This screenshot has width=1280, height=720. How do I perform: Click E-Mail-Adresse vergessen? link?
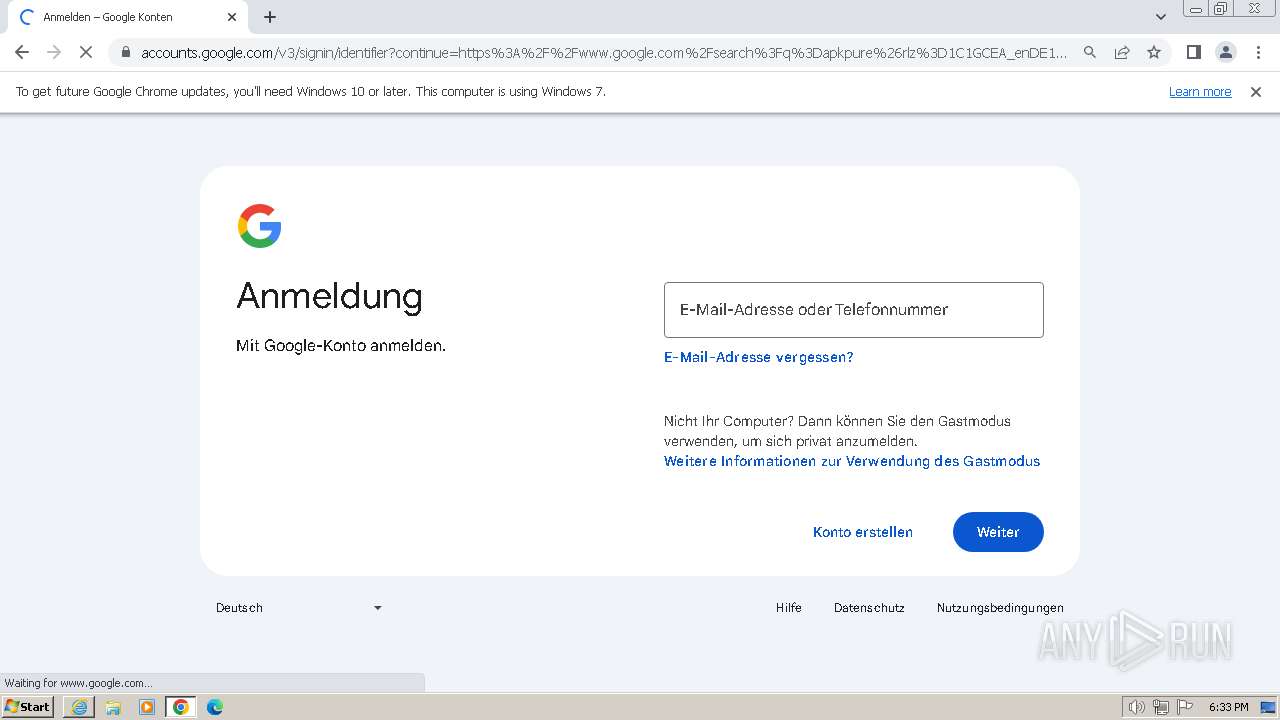tap(759, 357)
